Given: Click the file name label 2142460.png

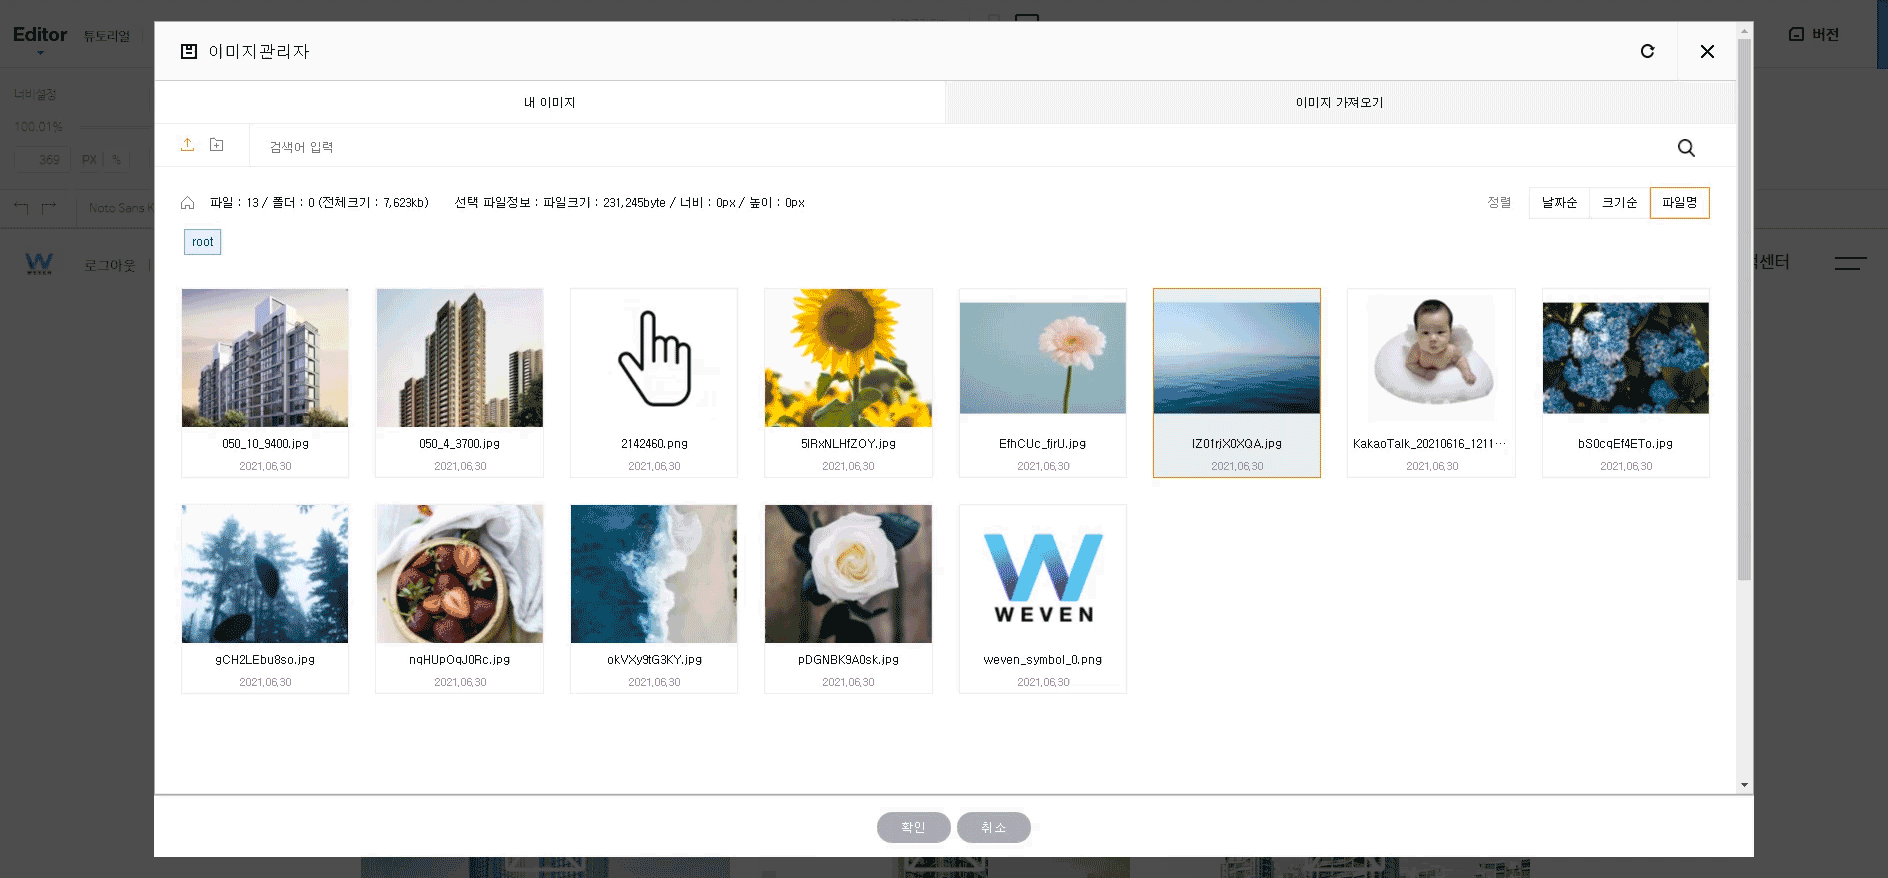Looking at the screenshot, I should (x=654, y=444).
